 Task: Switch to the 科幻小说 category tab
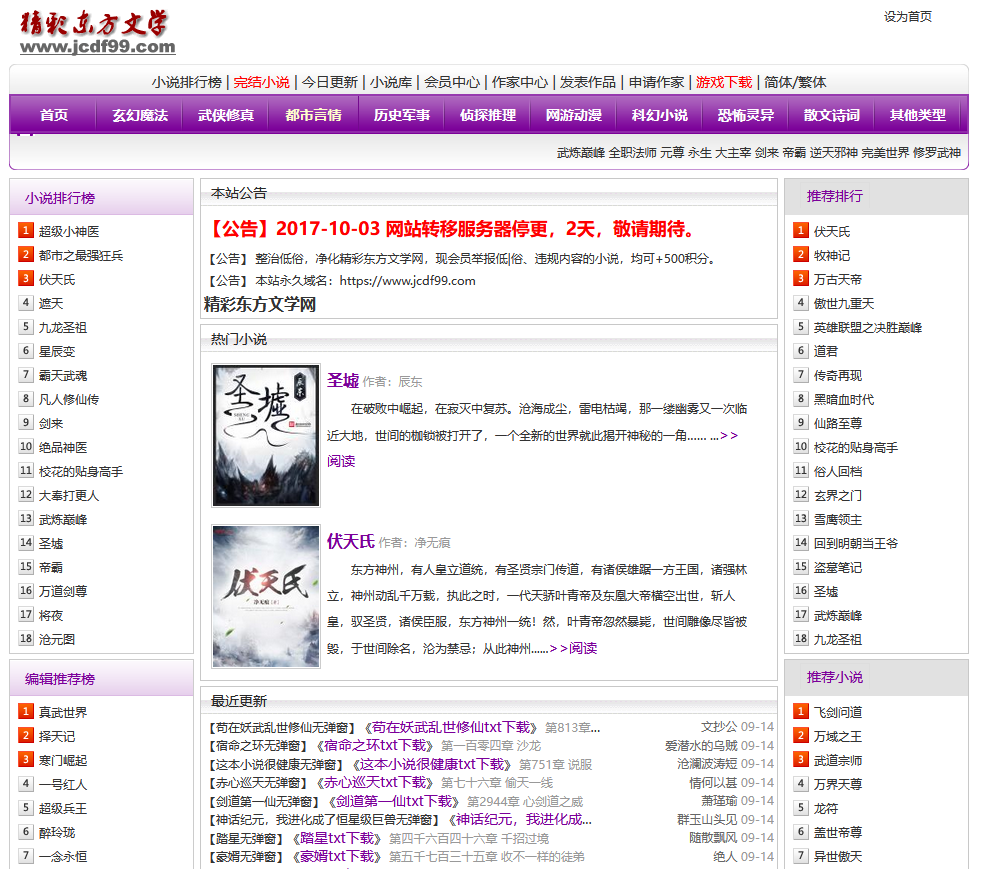click(x=659, y=115)
